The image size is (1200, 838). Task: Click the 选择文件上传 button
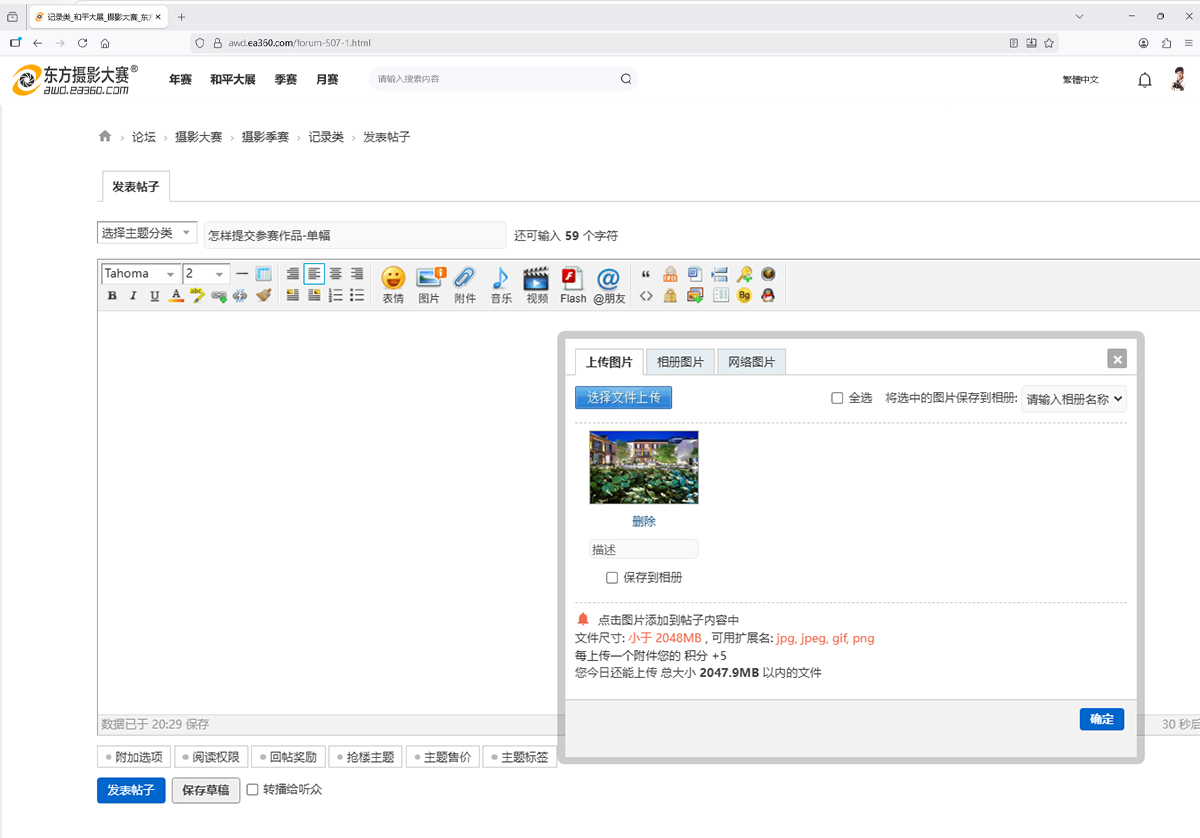tap(624, 398)
